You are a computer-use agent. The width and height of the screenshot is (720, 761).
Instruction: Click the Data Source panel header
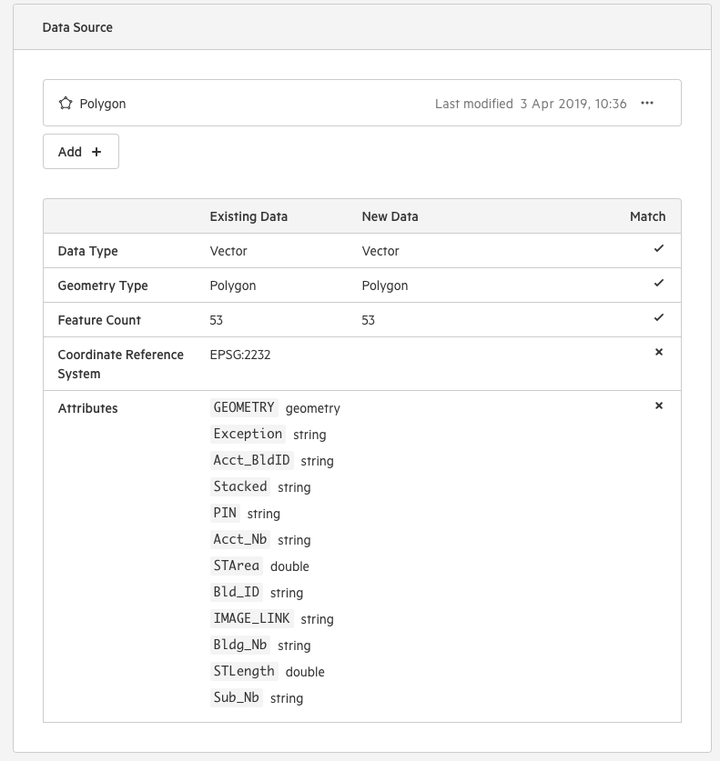point(362,27)
